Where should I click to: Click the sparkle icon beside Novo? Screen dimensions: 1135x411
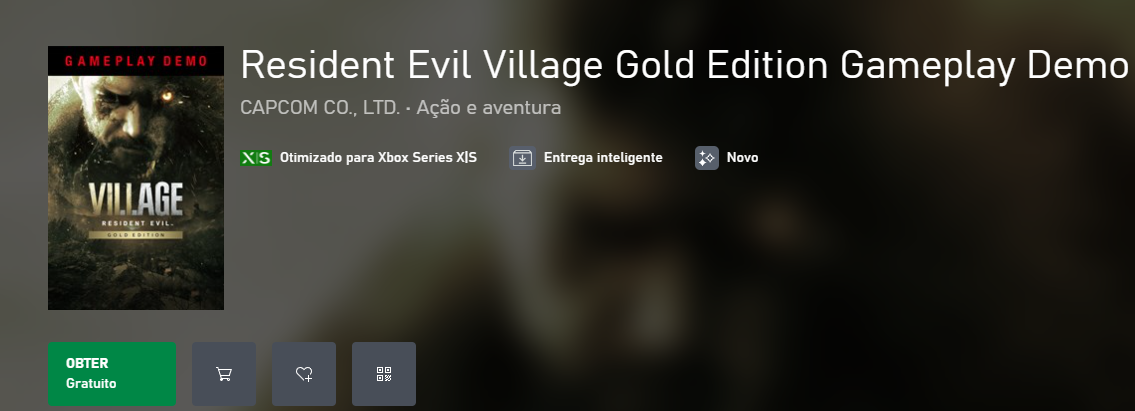pyautogui.click(x=706, y=158)
